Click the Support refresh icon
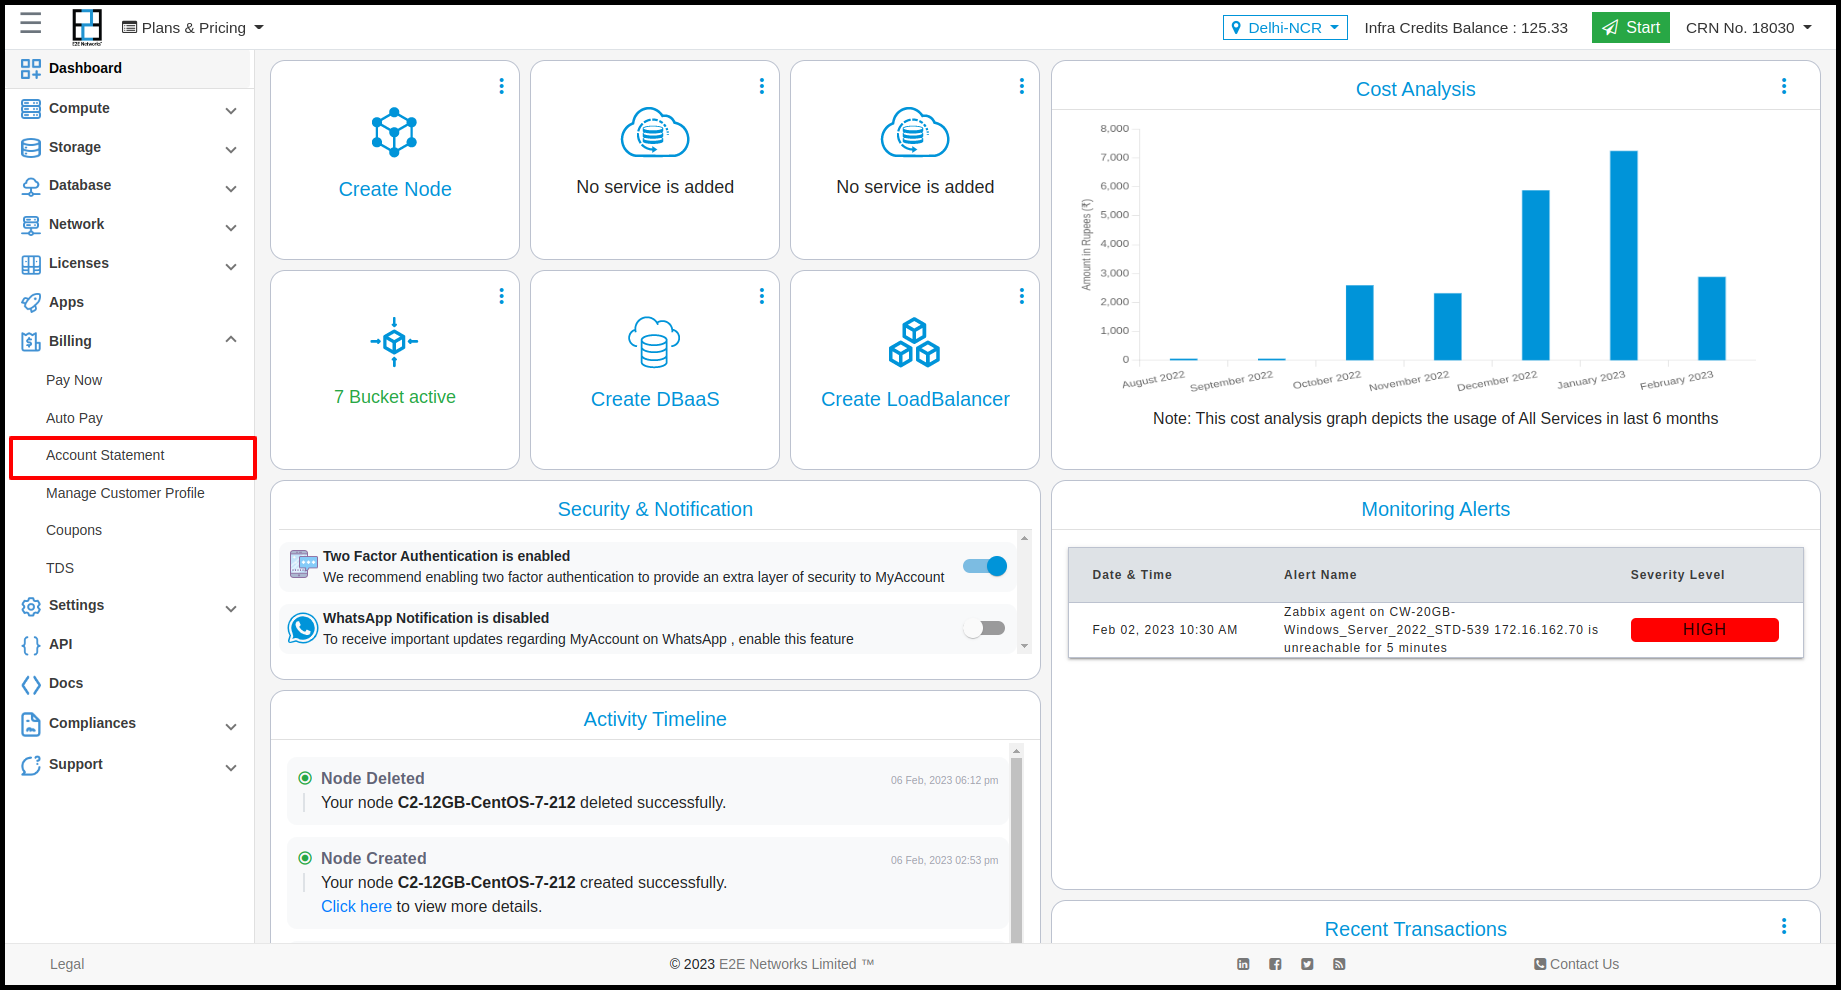 click(x=31, y=765)
